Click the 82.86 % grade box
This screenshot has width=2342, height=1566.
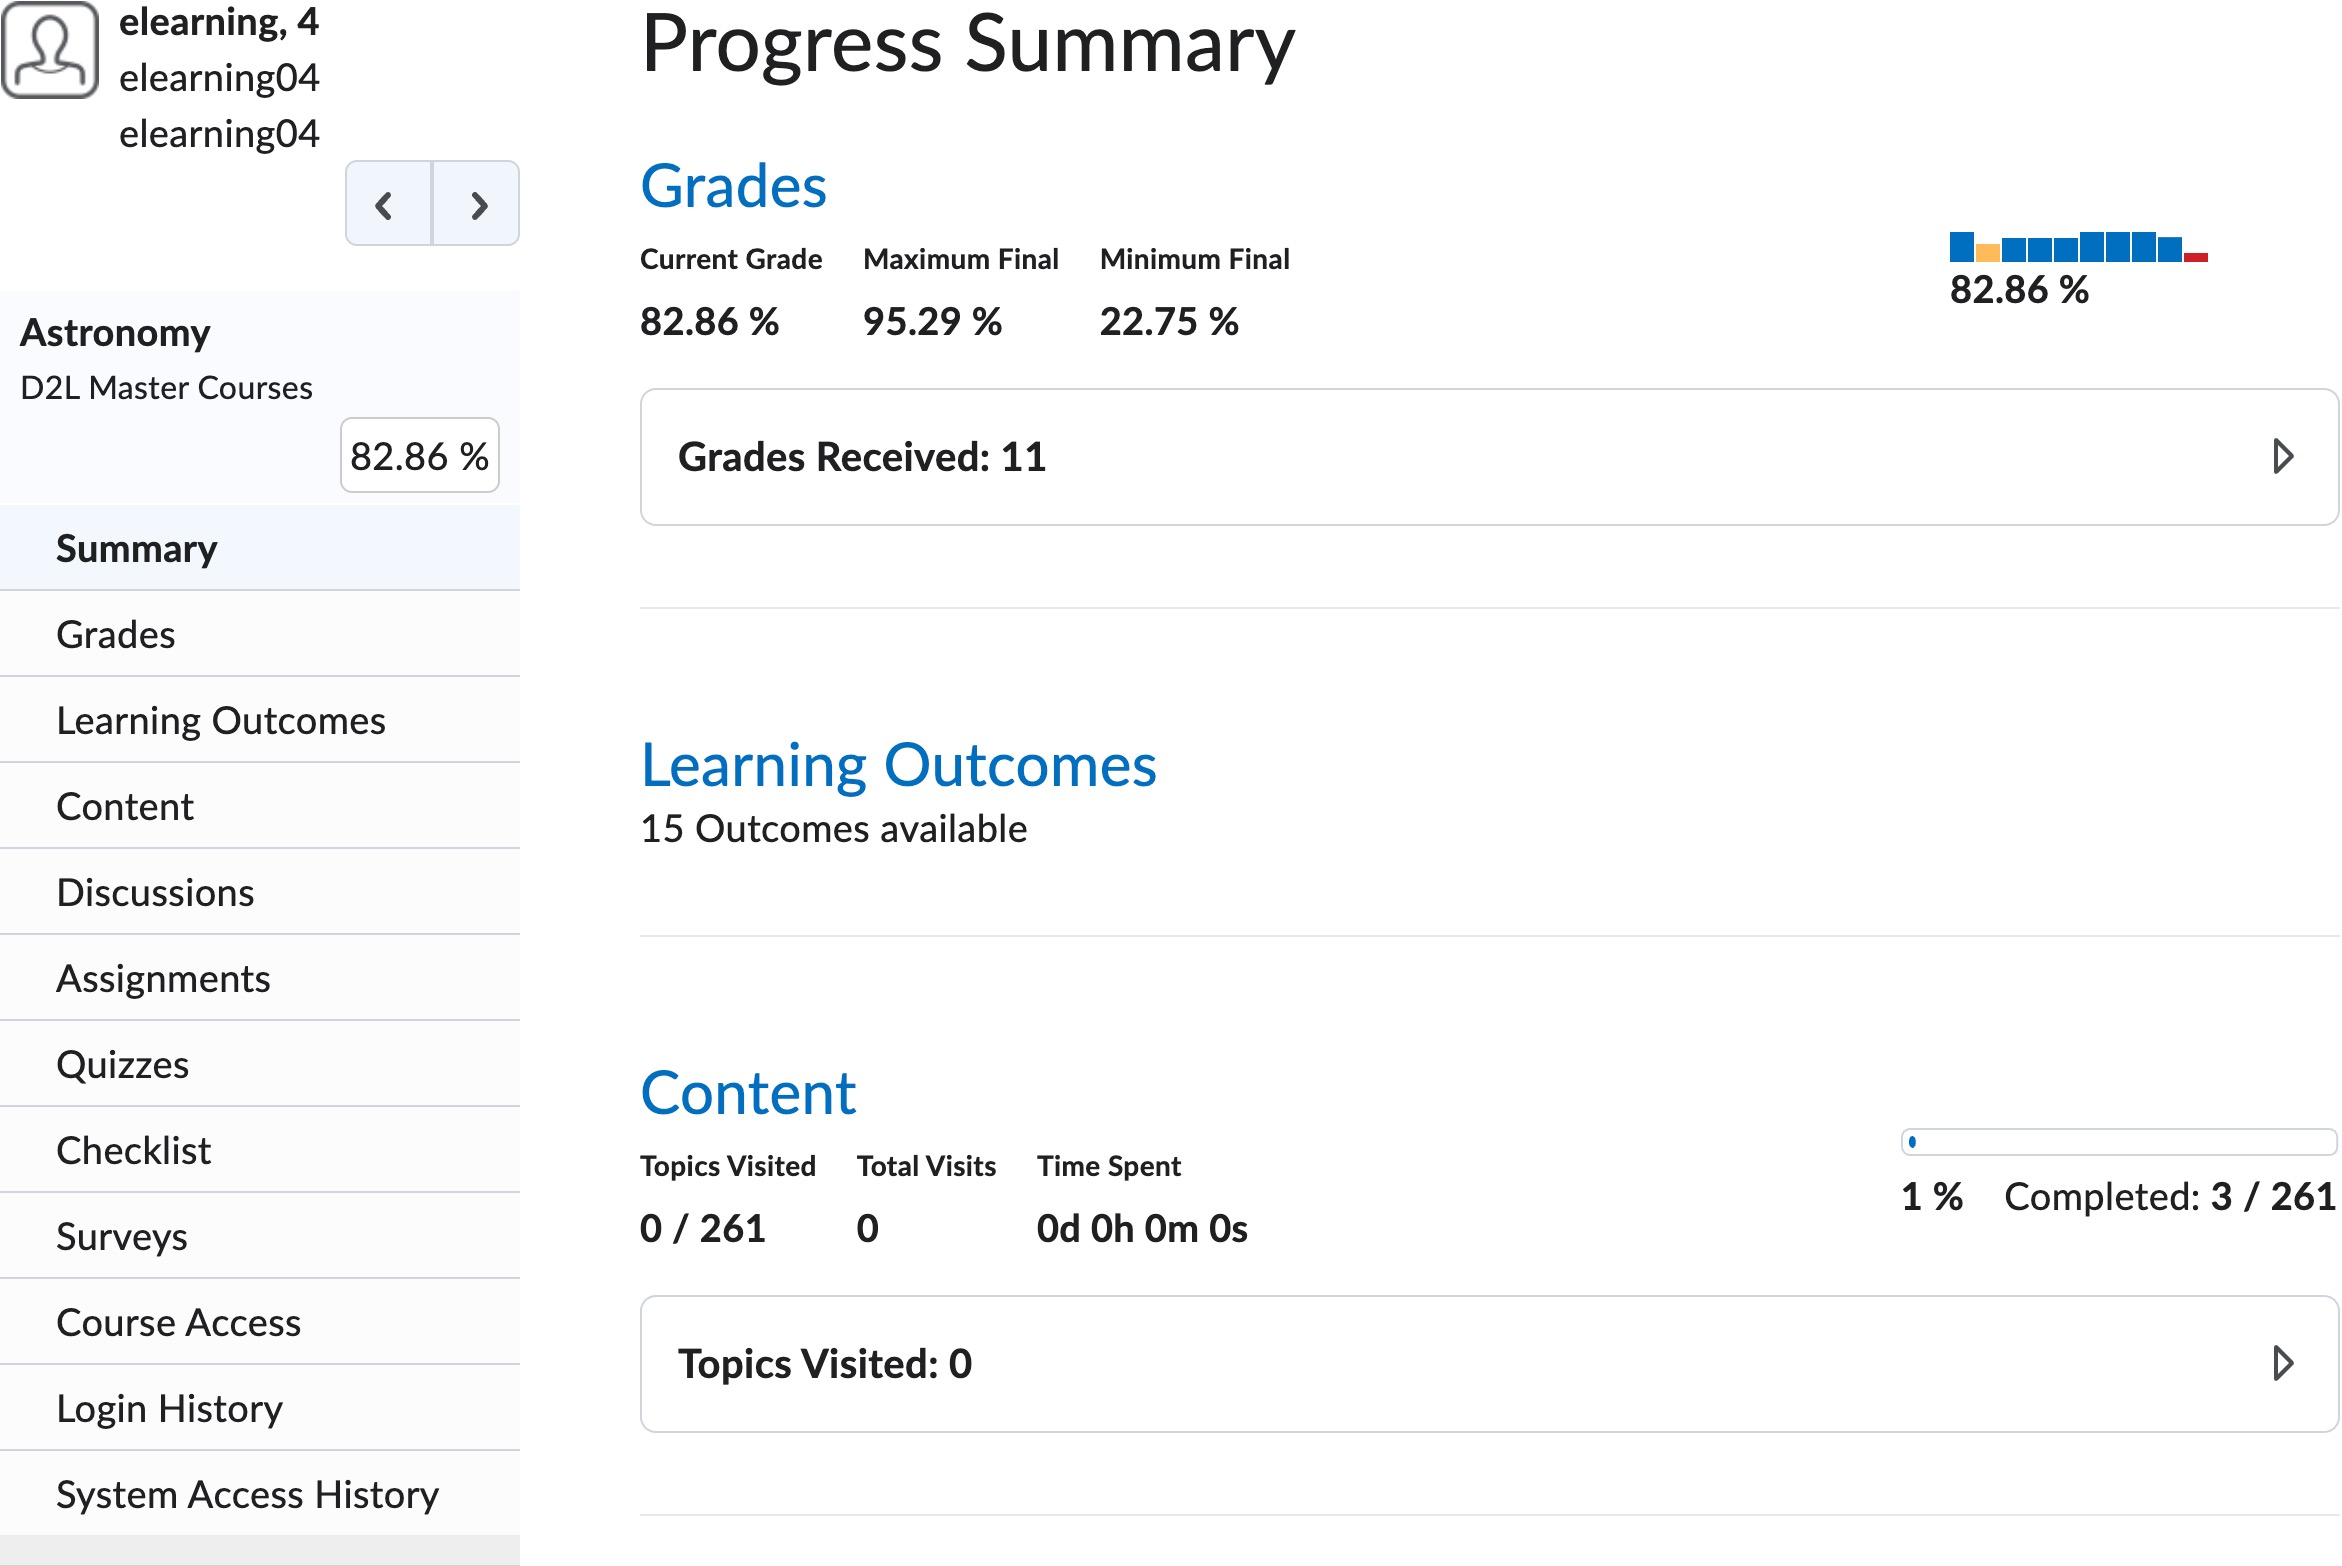419,455
